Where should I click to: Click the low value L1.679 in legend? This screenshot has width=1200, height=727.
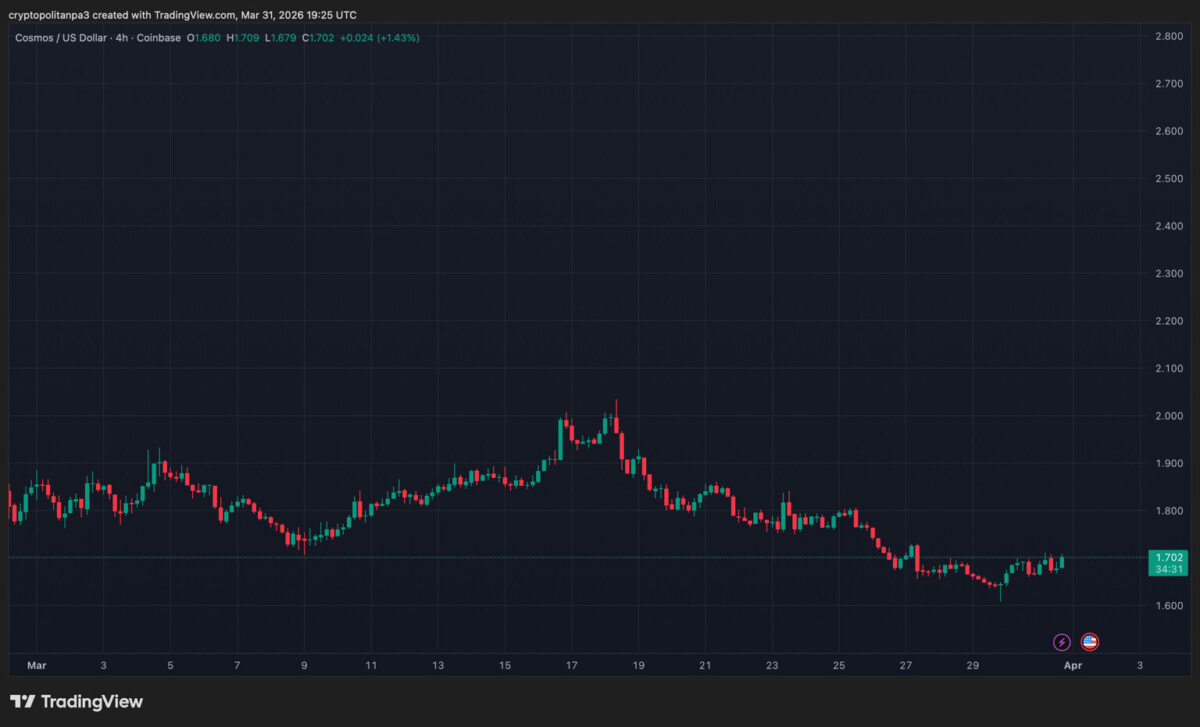point(280,38)
